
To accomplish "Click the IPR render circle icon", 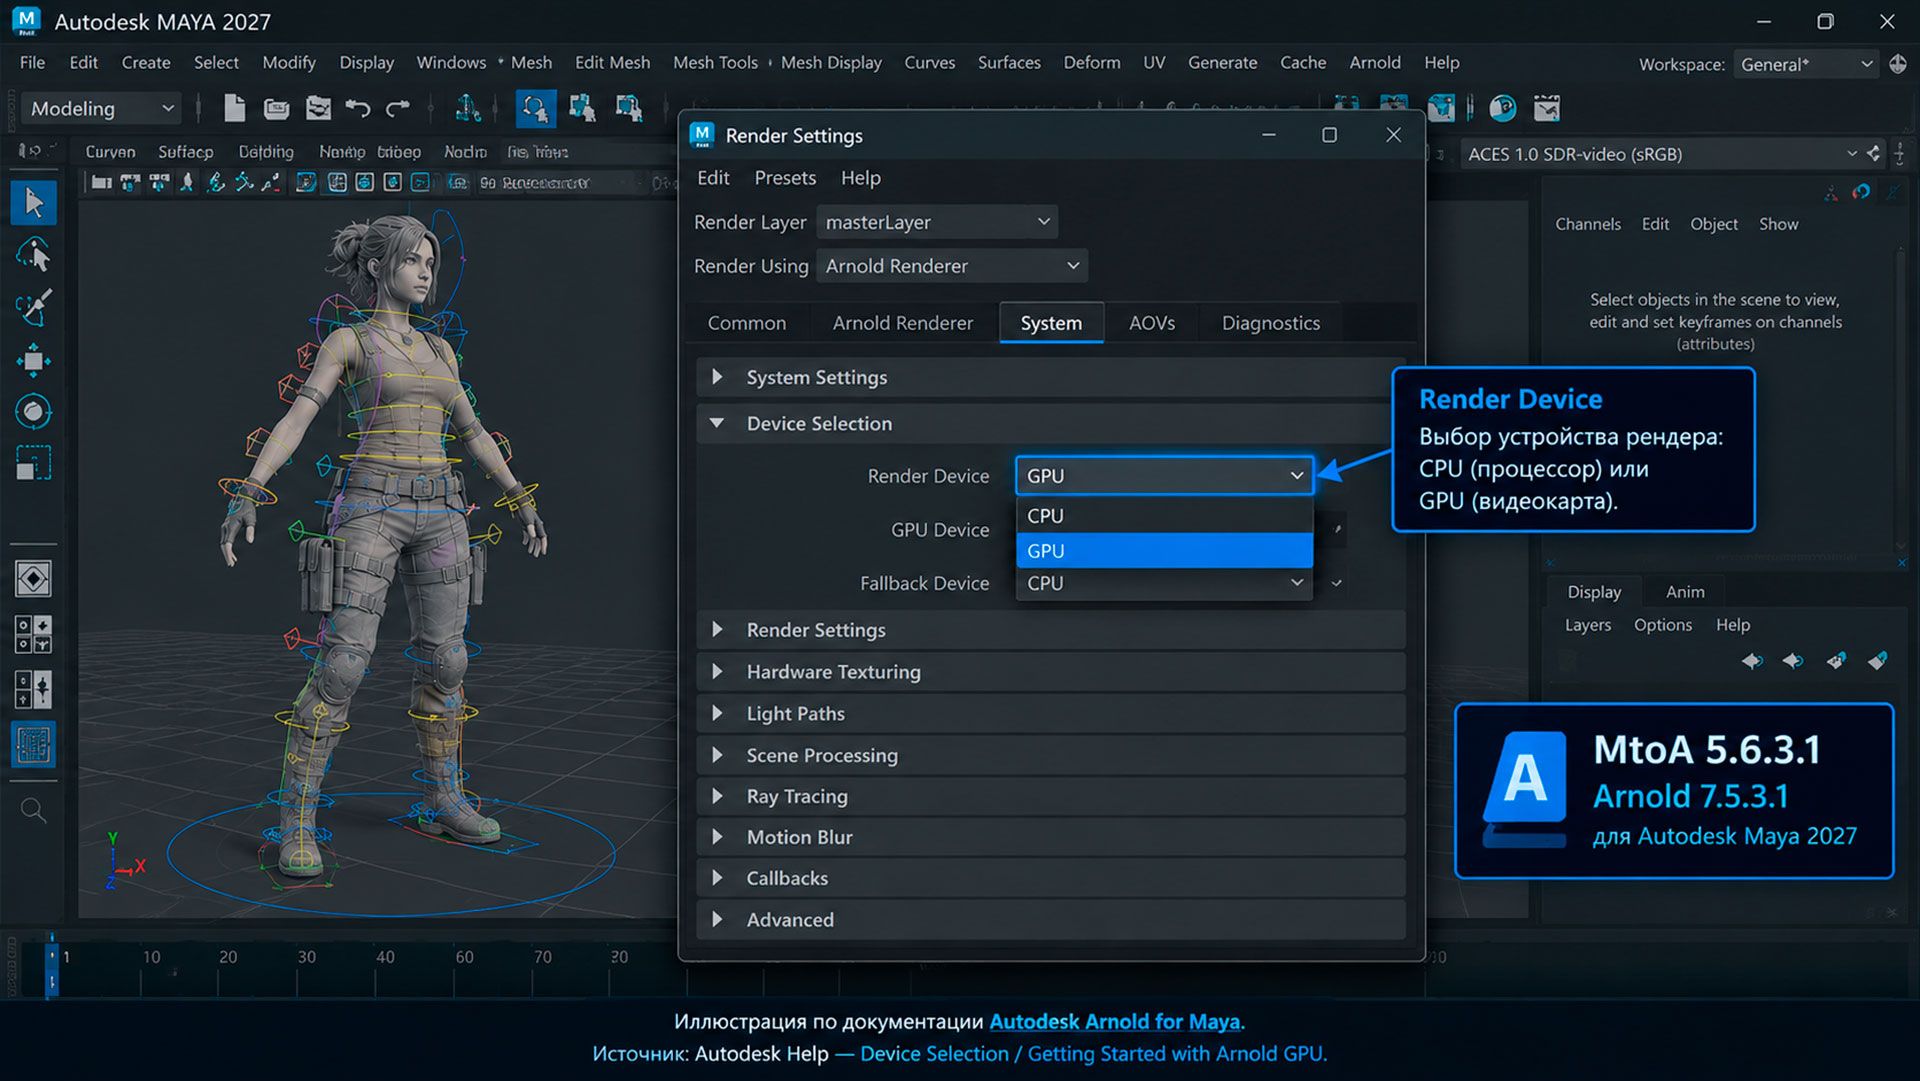I will click(1502, 108).
